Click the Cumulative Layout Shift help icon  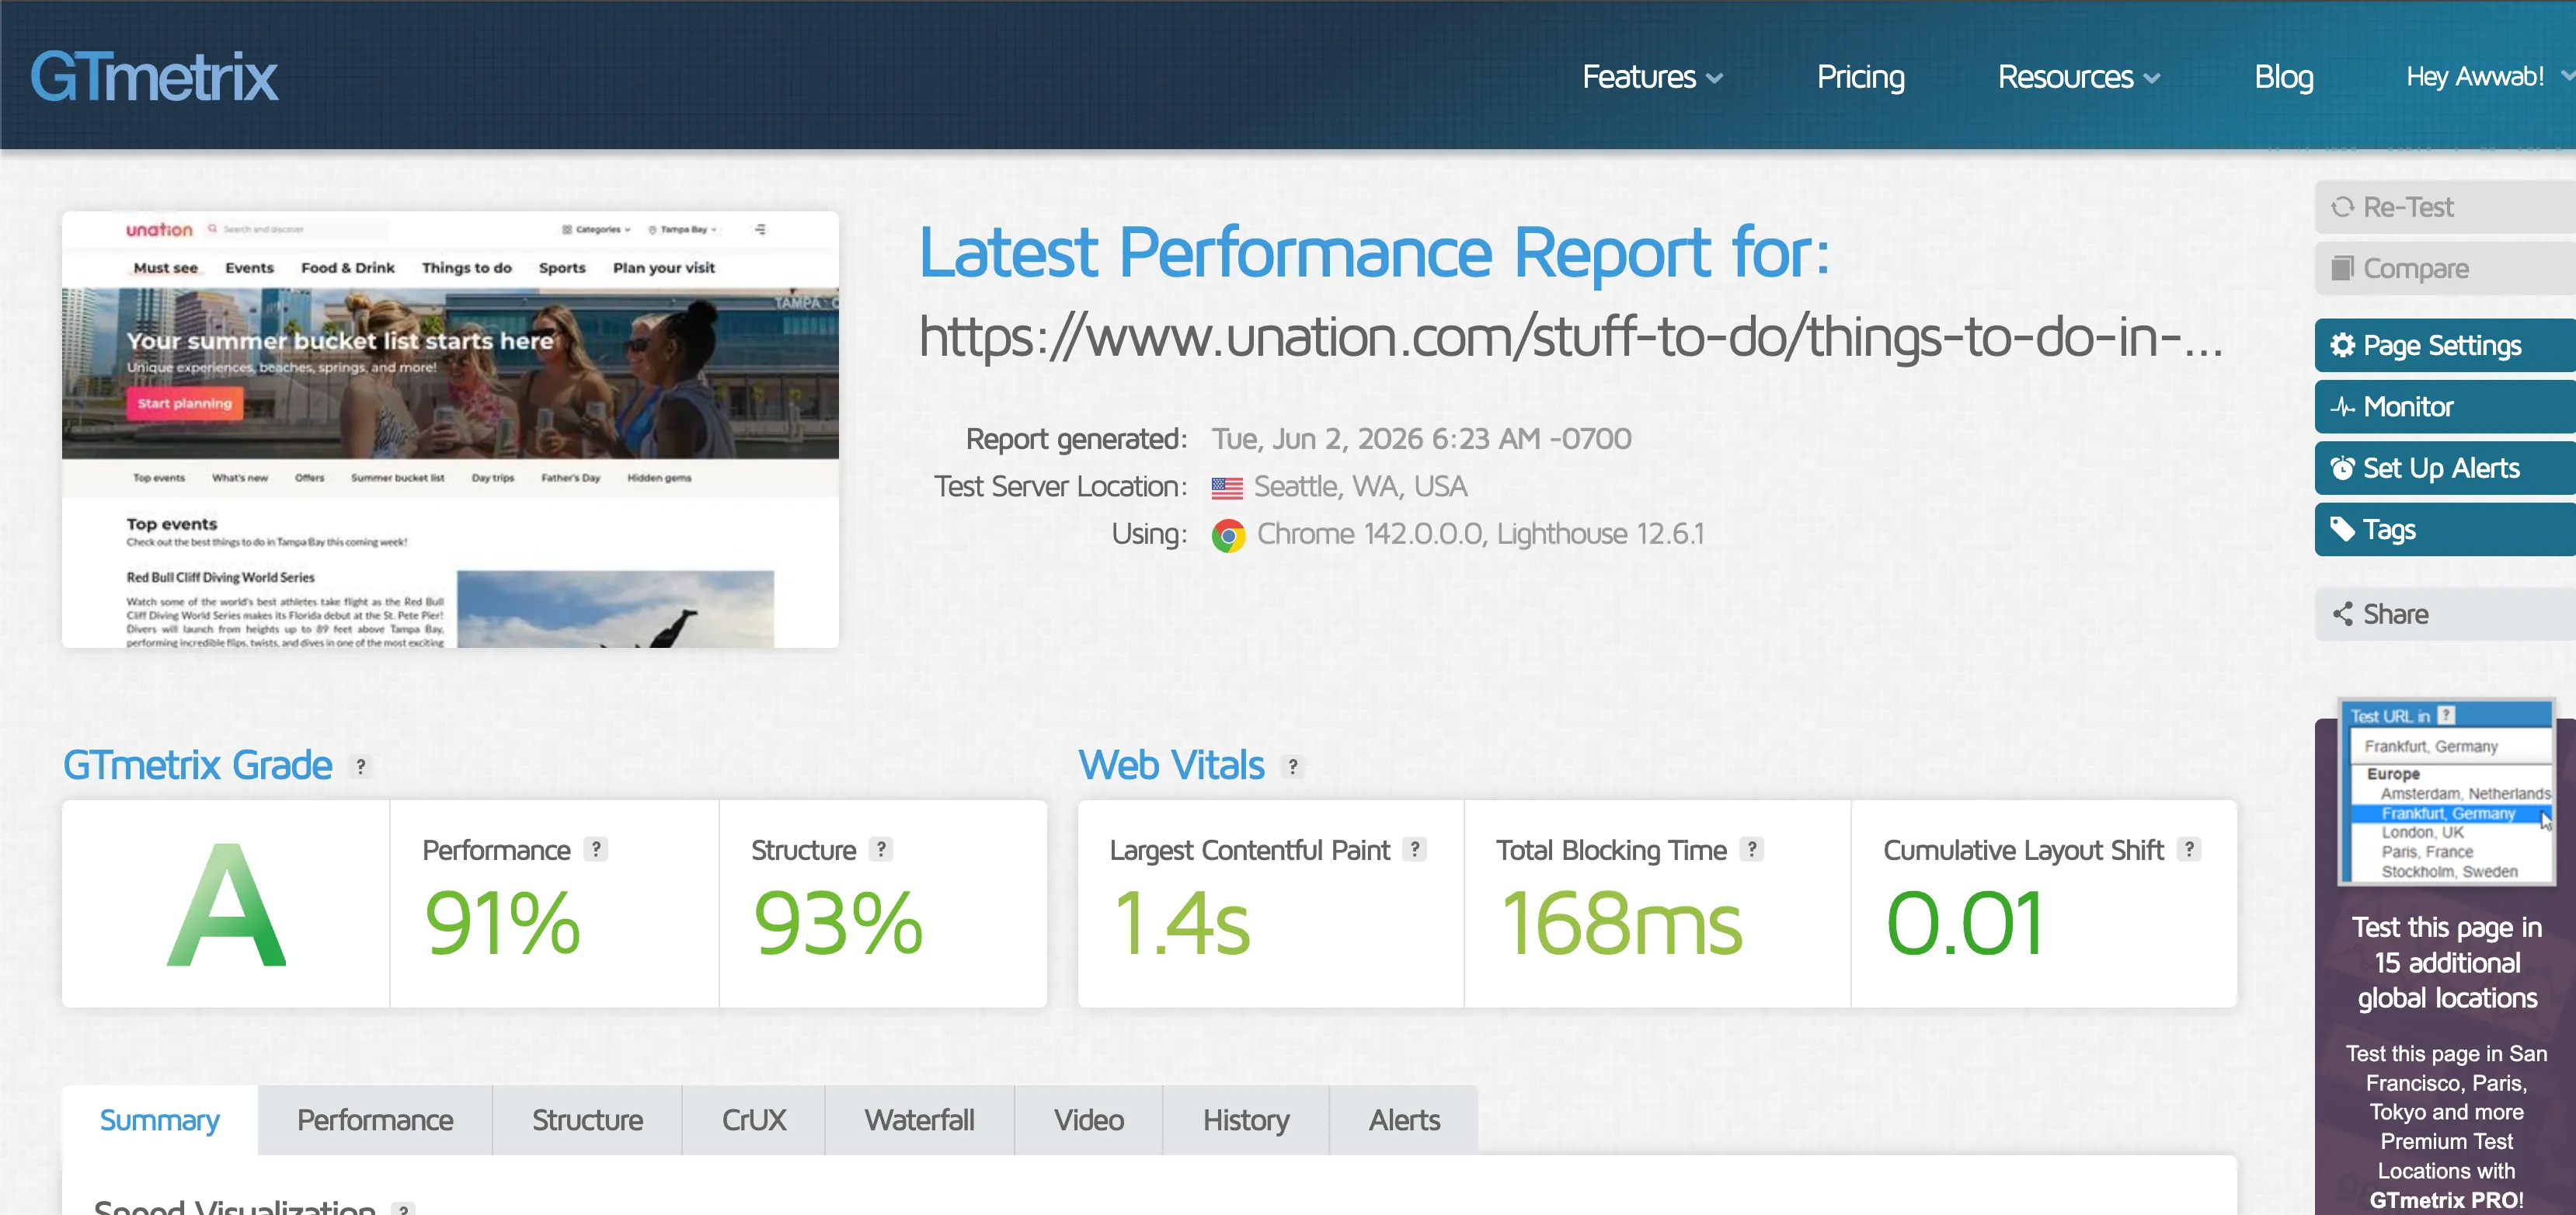point(2189,849)
